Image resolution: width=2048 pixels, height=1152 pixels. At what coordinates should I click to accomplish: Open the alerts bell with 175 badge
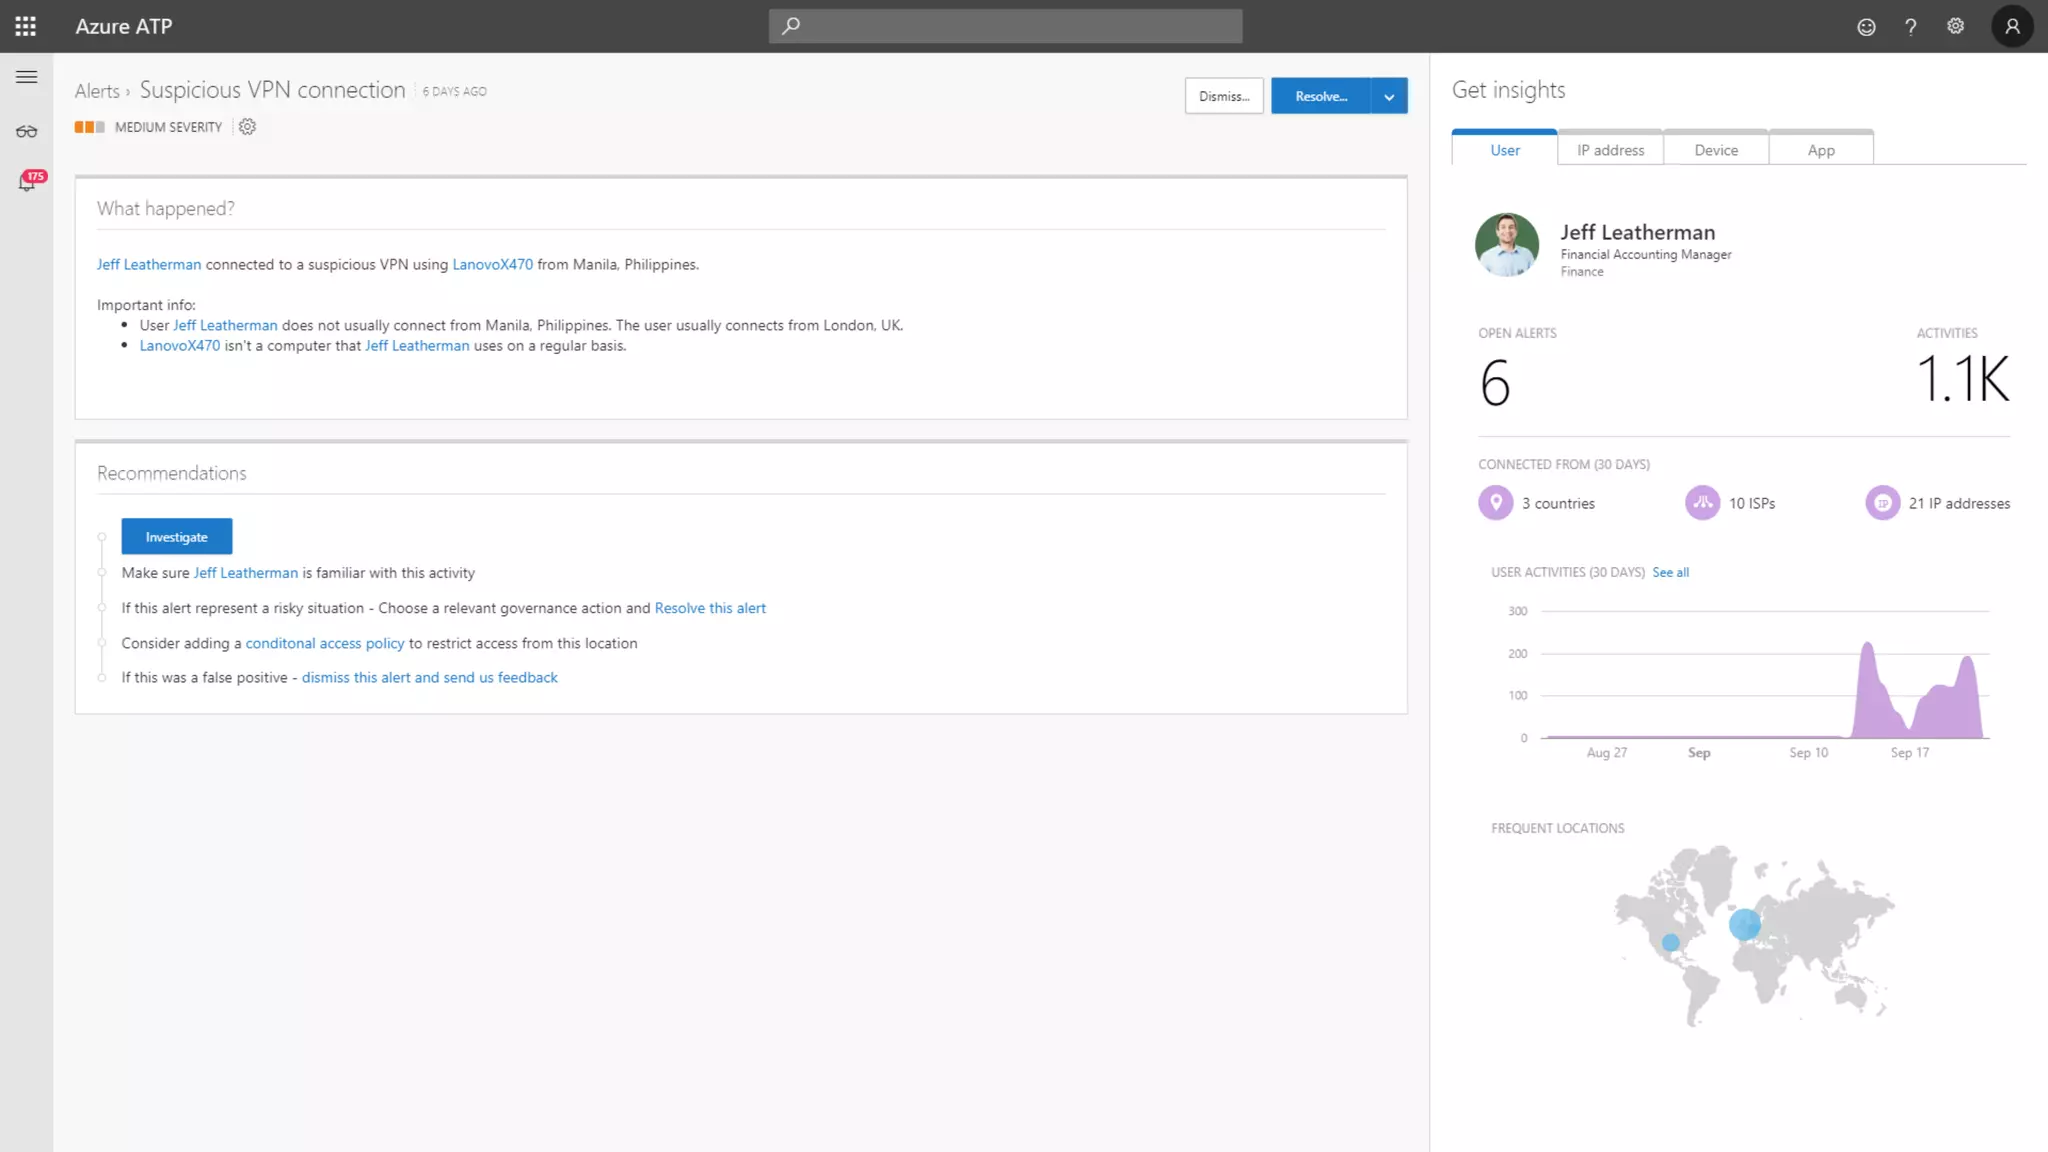click(28, 182)
